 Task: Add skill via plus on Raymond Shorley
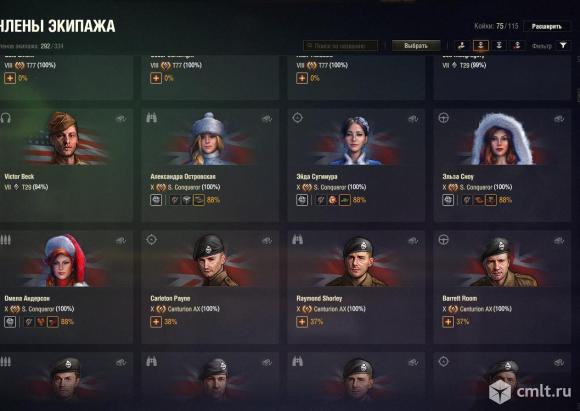click(302, 322)
